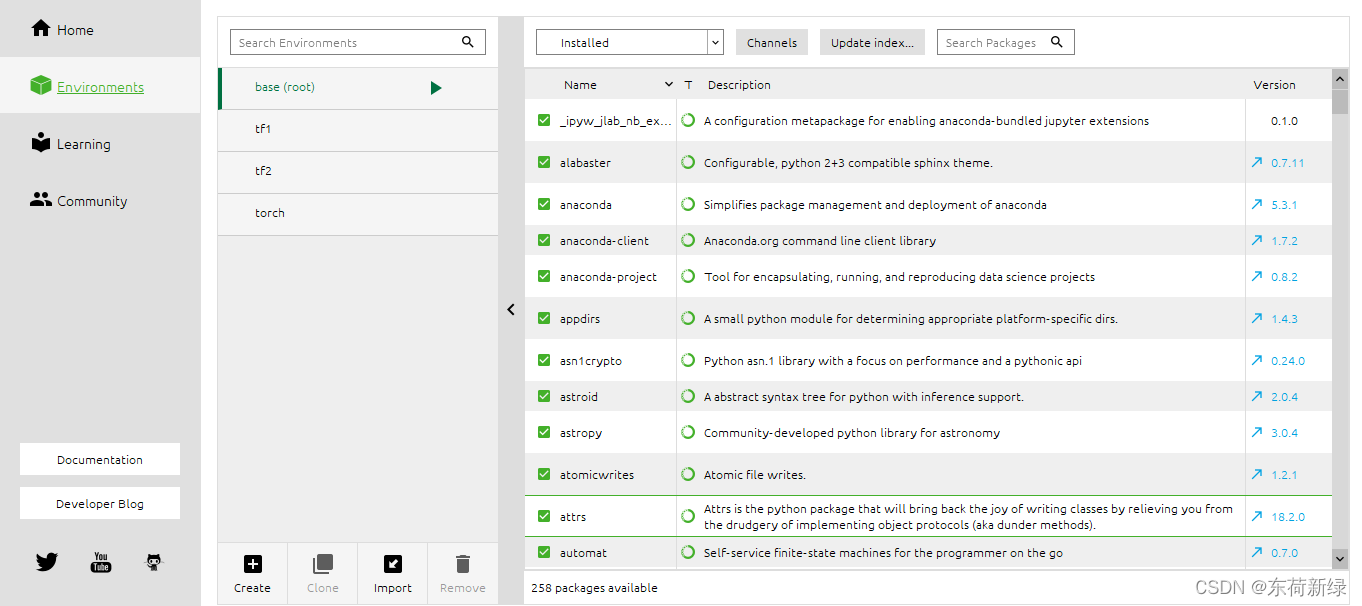Click the Clone environment icon
Screen dimensions: 1362x606
coord(322,564)
